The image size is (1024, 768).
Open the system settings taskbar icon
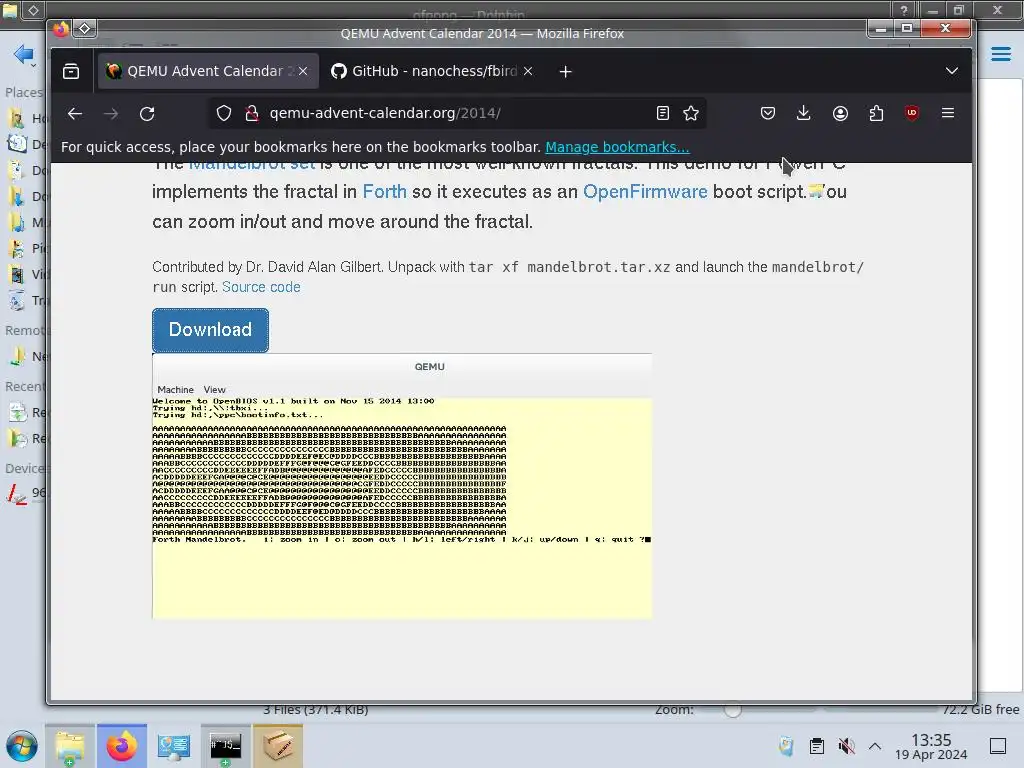coord(174,746)
